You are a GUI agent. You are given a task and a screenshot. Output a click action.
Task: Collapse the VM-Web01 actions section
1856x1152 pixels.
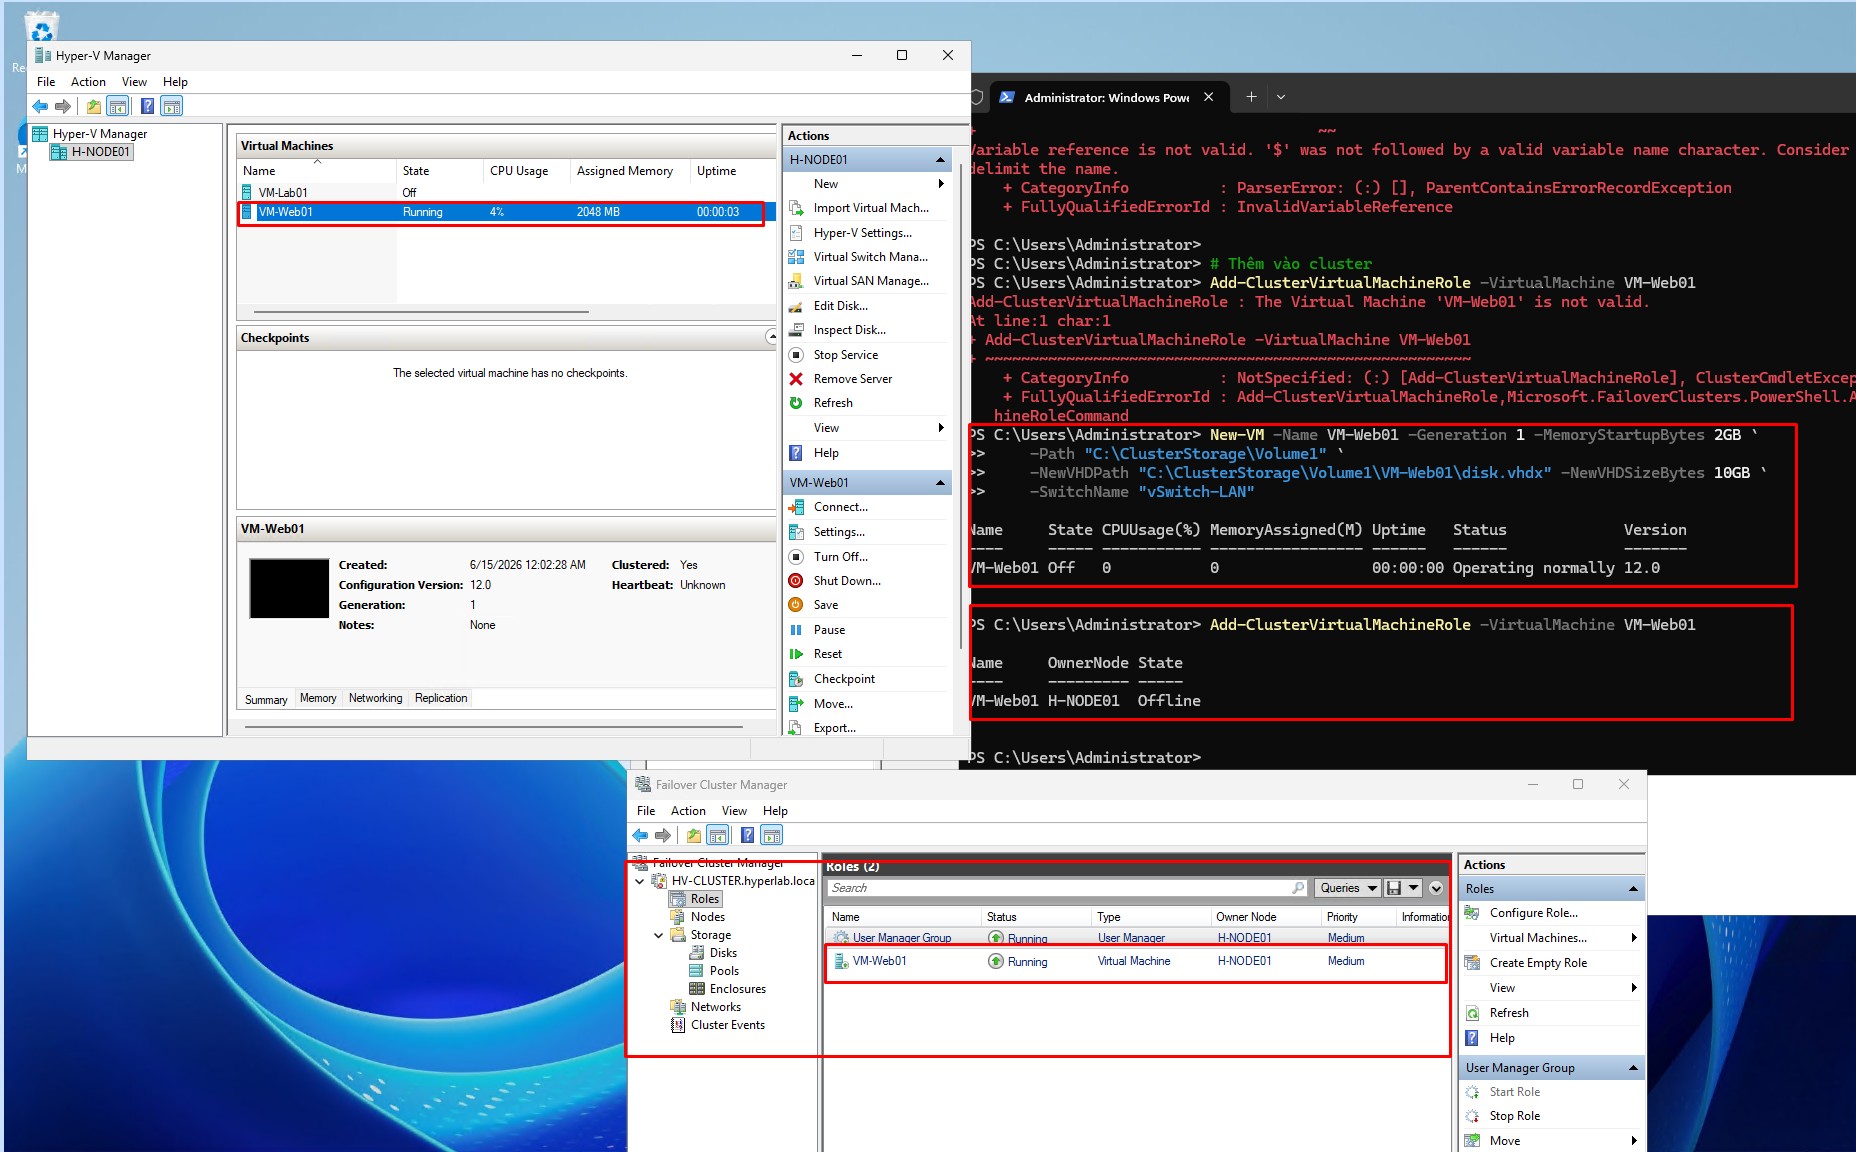tap(940, 483)
